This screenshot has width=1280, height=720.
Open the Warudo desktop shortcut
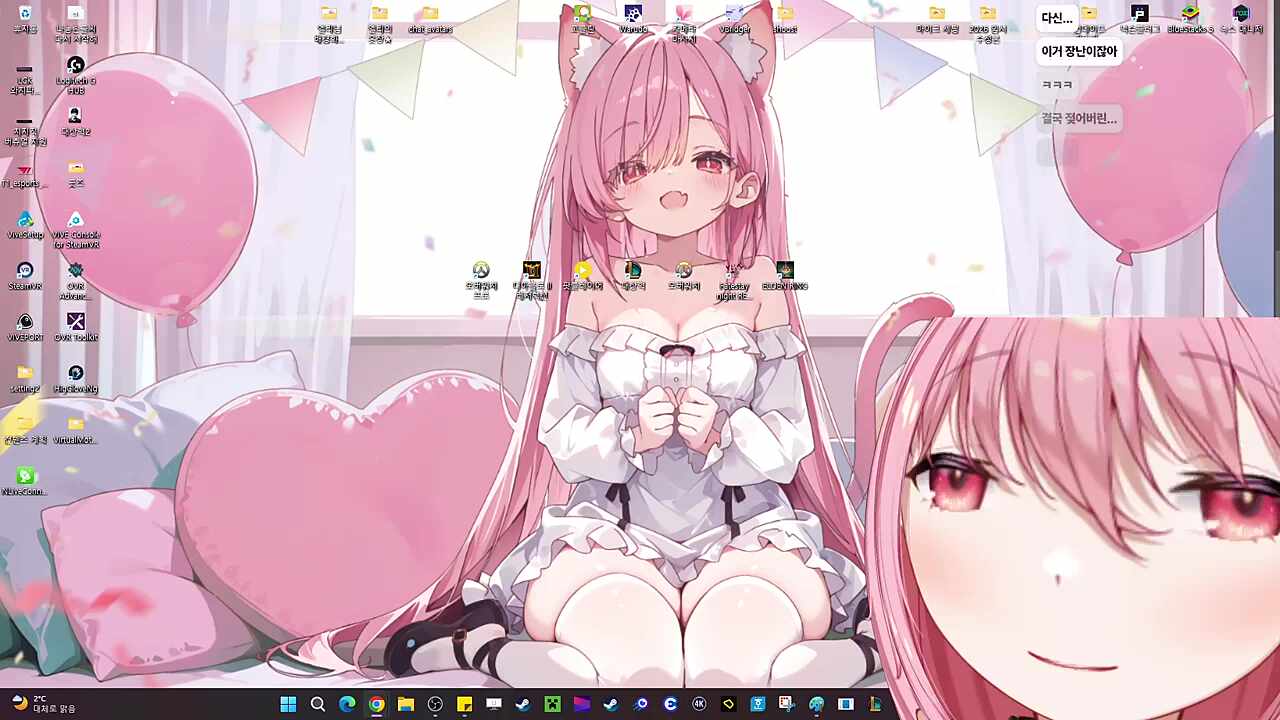[633, 14]
